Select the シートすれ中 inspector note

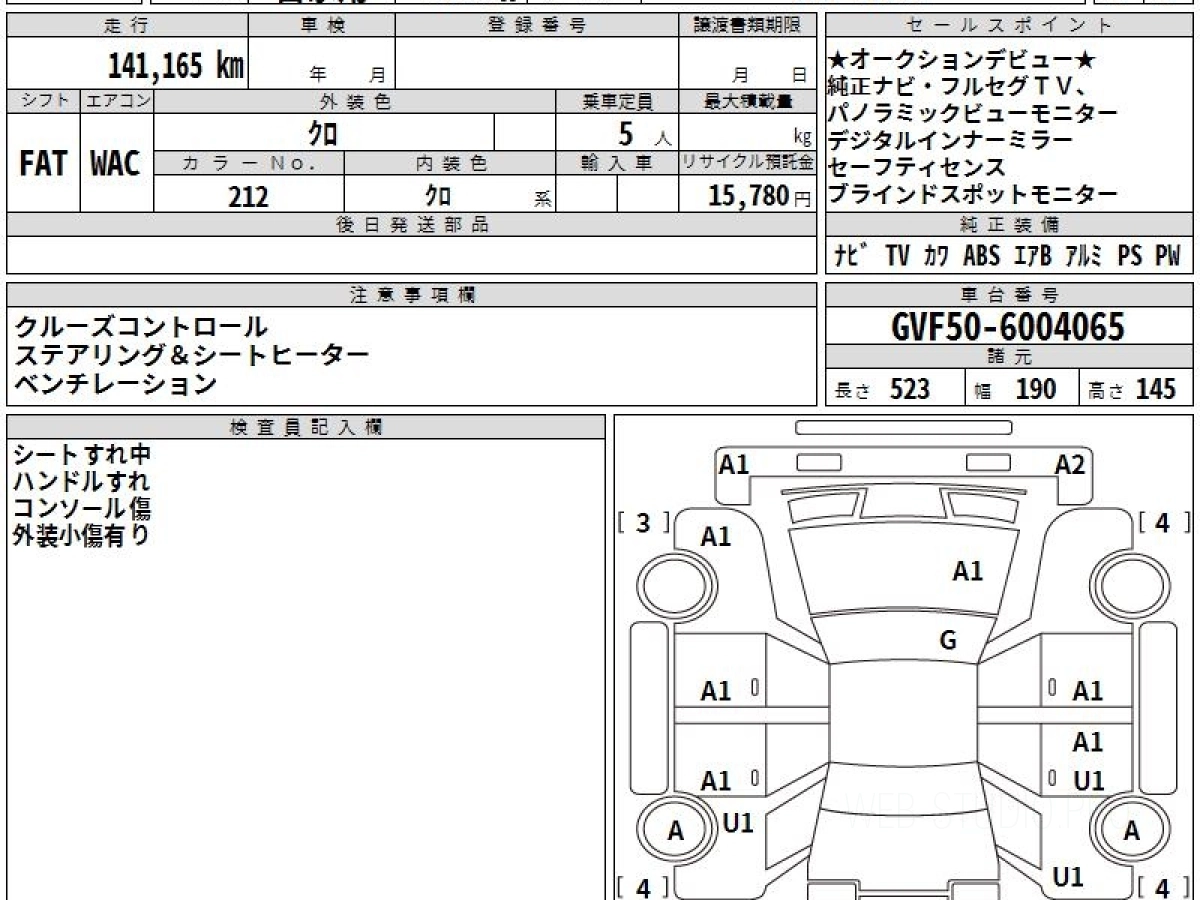point(82,455)
